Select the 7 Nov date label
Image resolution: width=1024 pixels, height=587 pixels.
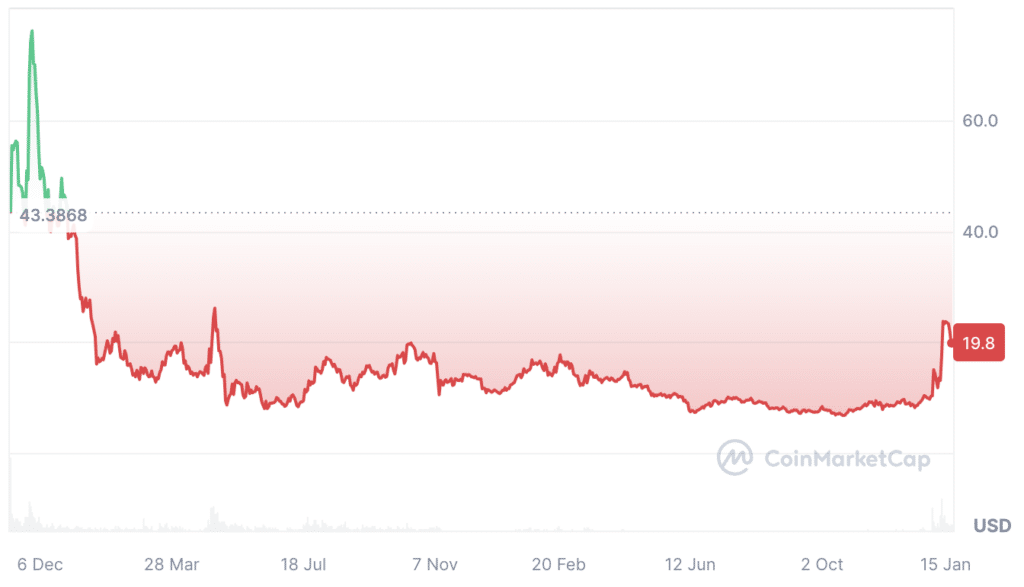click(x=436, y=565)
